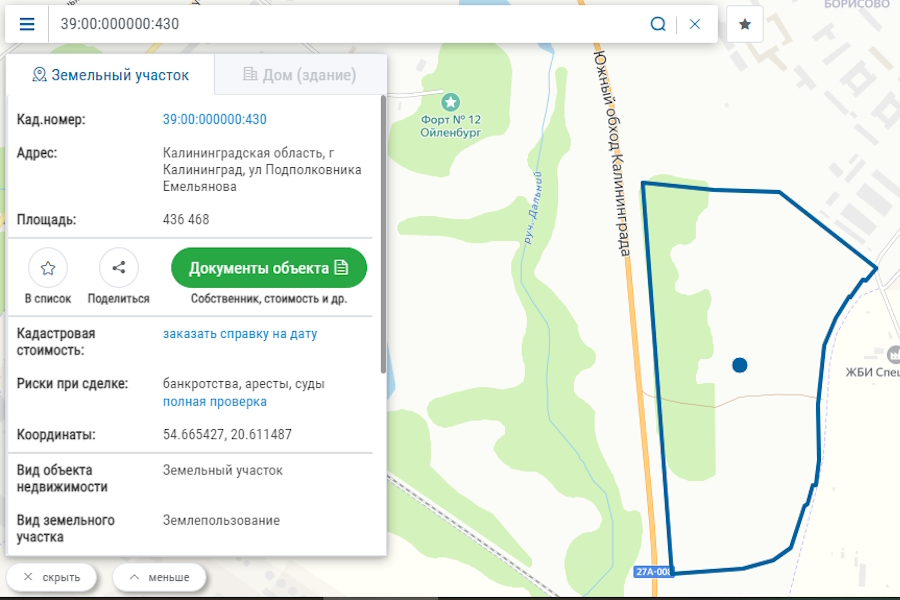The height and width of the screenshot is (600, 900).
Task: Open the hamburger menu icon
Action: pyautogui.click(x=27, y=24)
